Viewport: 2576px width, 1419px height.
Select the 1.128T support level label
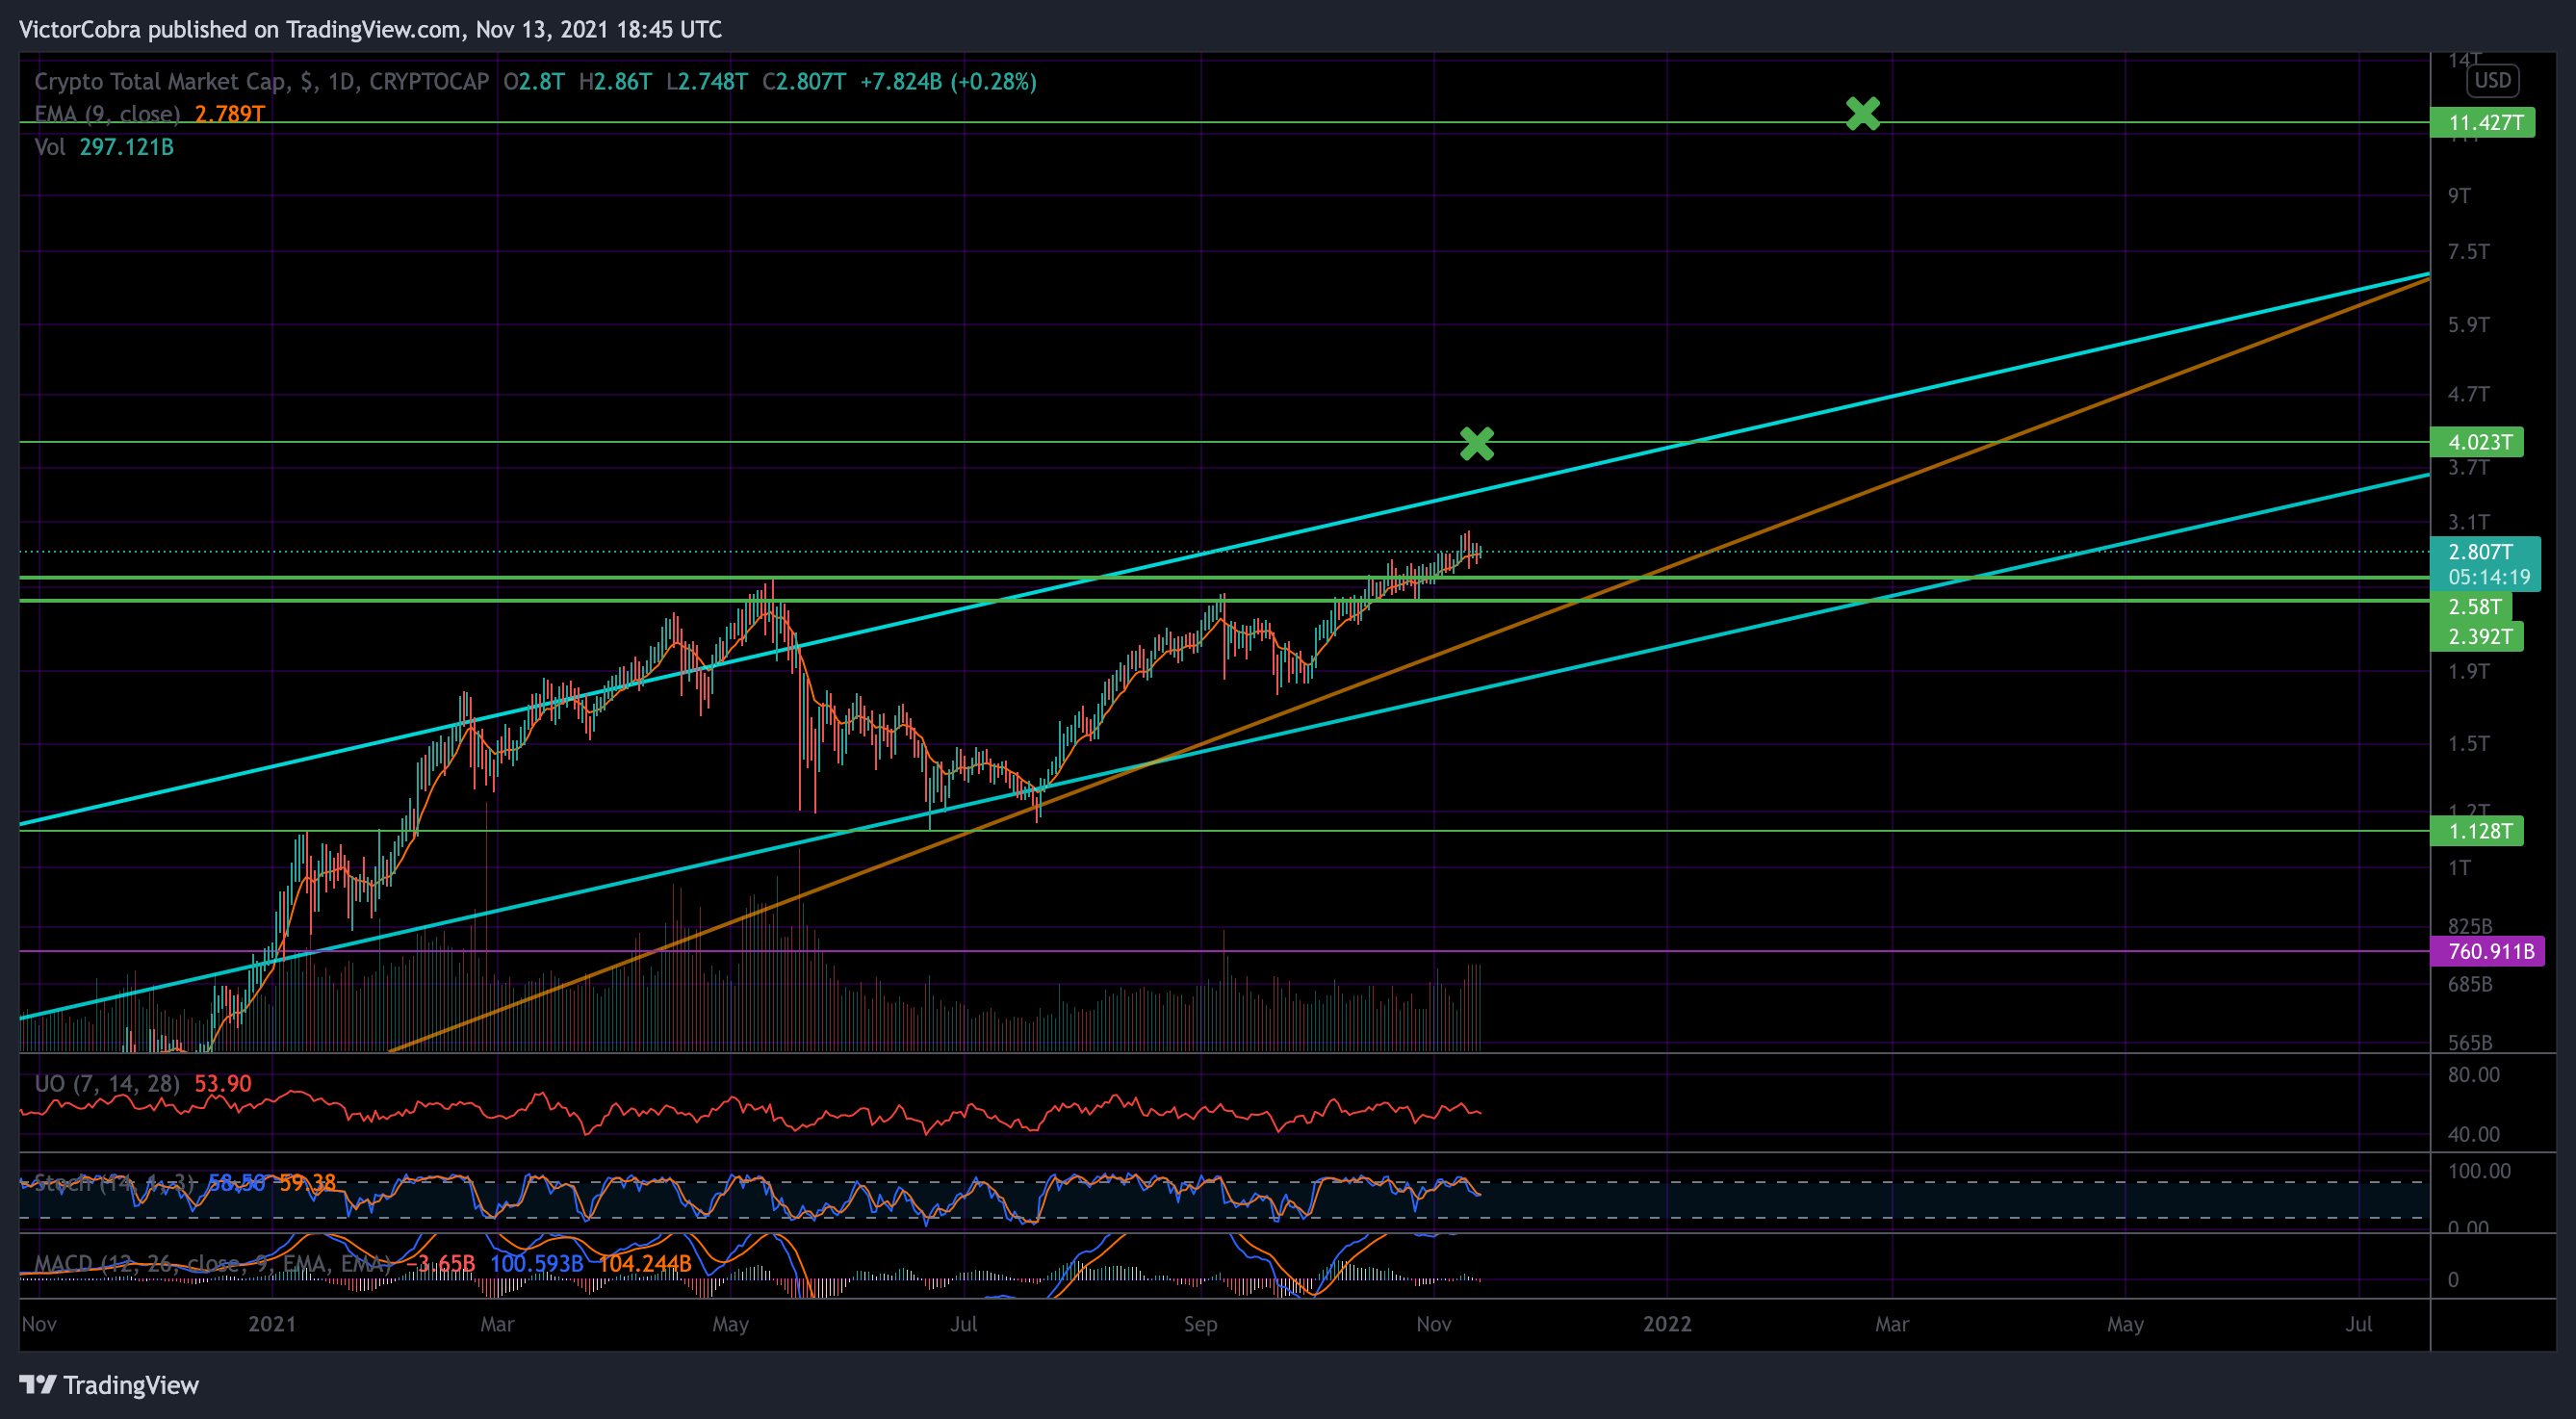click(2477, 831)
